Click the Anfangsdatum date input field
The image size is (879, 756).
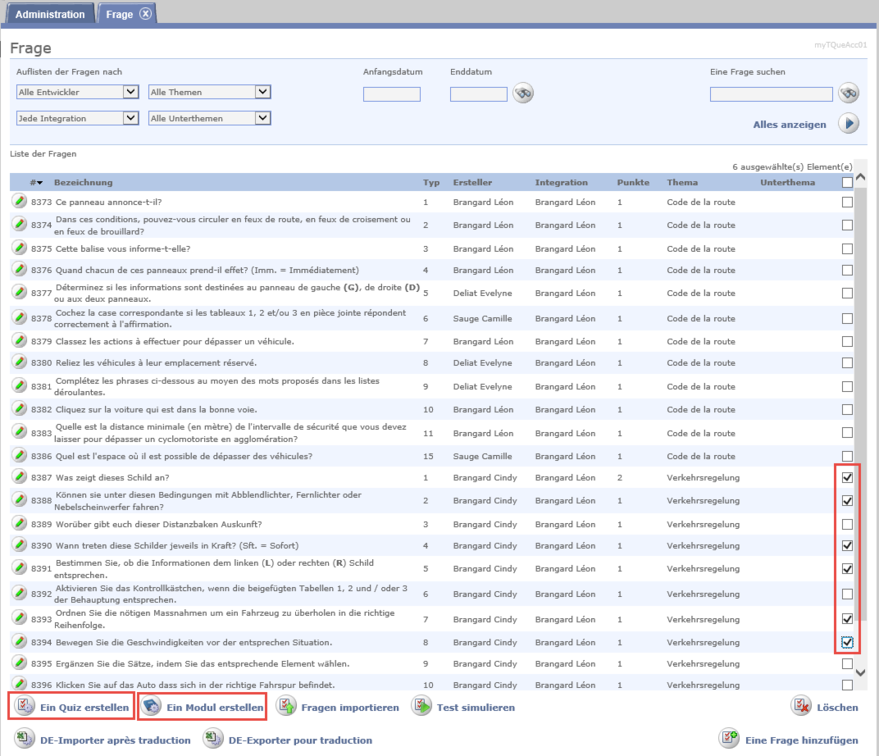coord(391,95)
